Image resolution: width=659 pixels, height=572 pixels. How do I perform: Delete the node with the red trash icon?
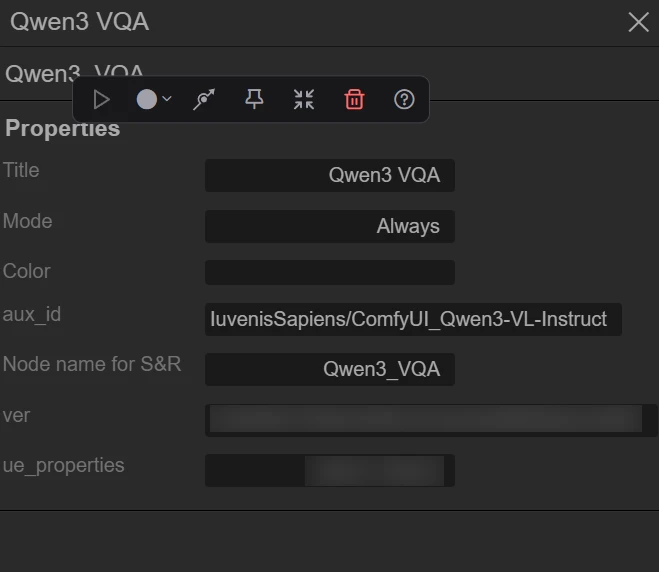point(354,99)
